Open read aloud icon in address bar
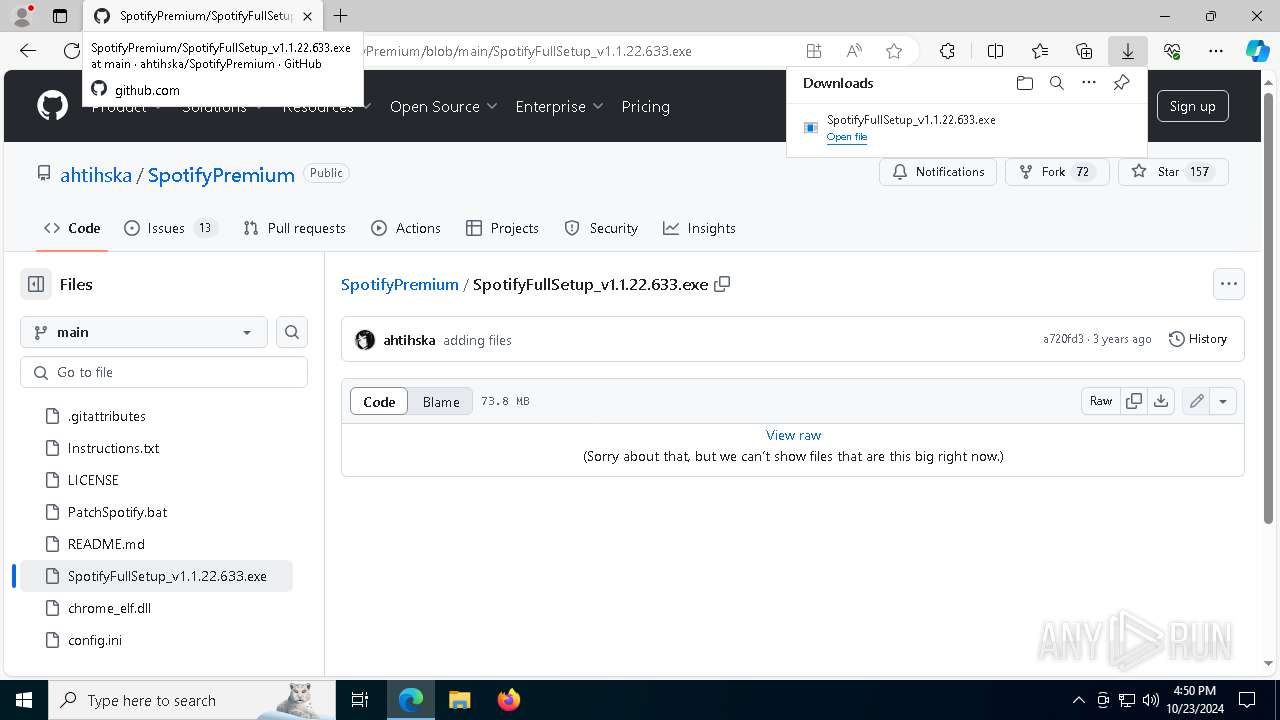 pos(854,51)
